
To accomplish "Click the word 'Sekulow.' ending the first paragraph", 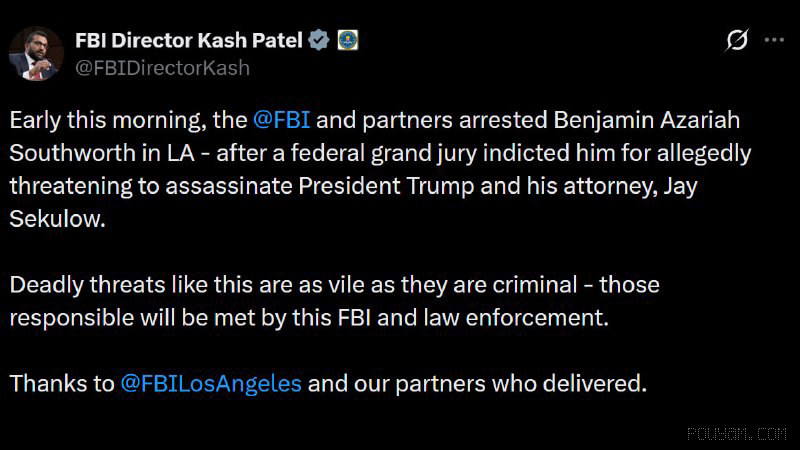I will [x=57, y=219].
